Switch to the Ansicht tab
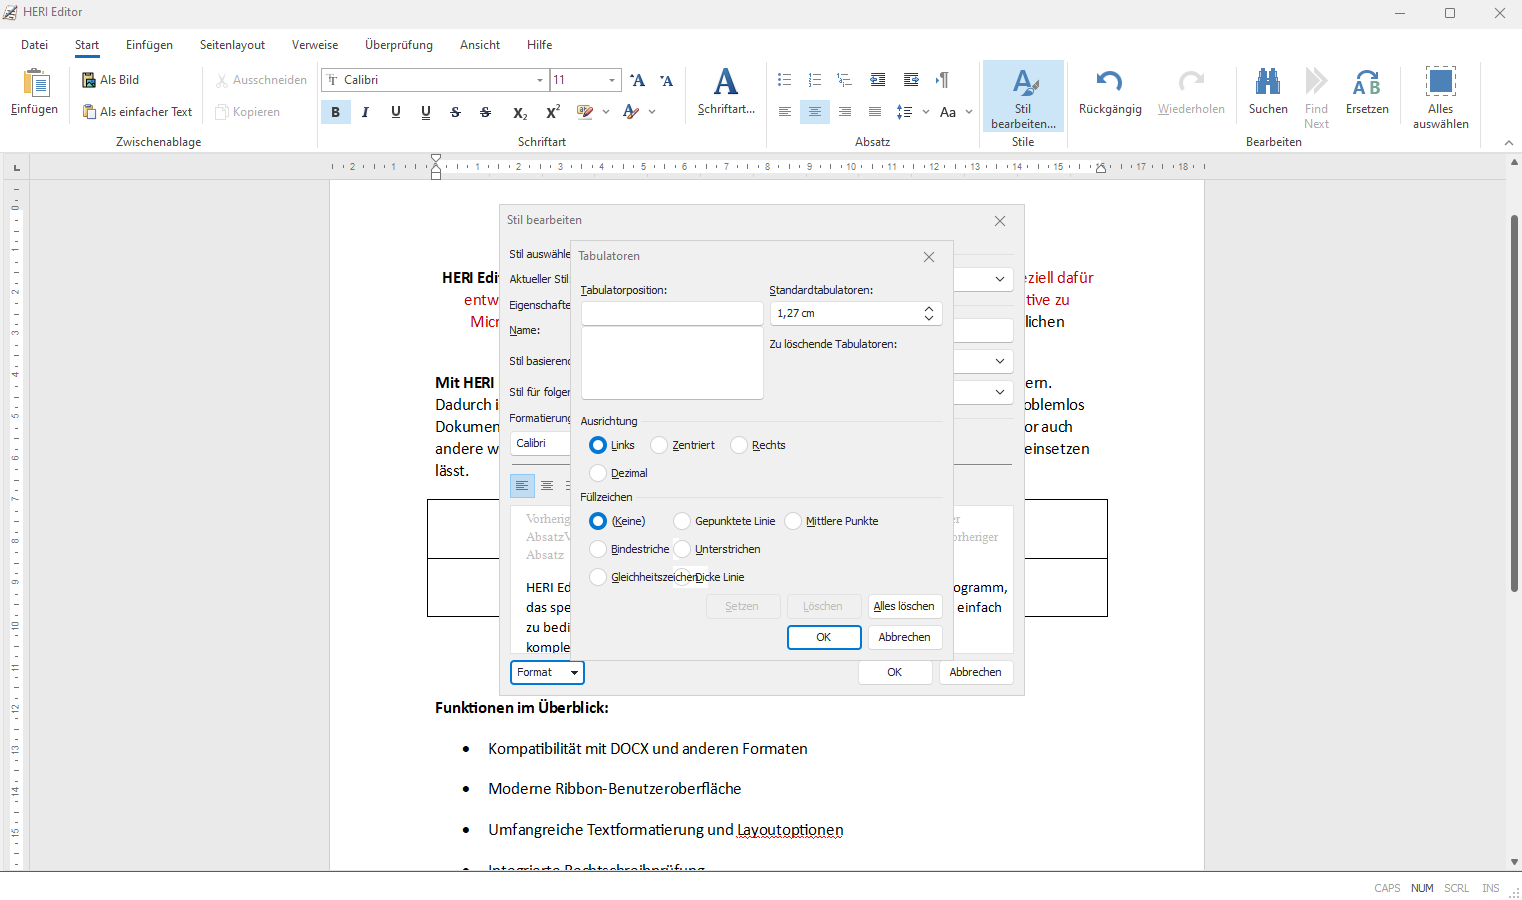 (480, 45)
